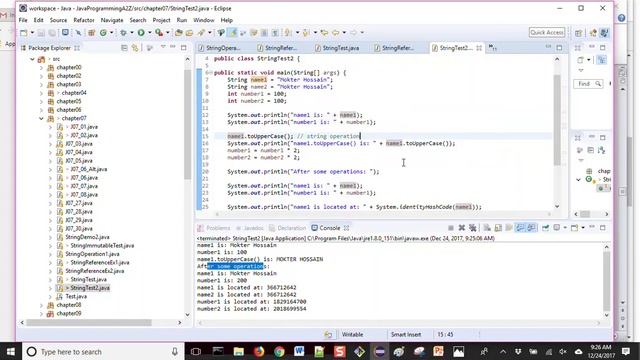Image resolution: width=640 pixels, height=360 pixels.
Task: Open Chrome from the taskbar
Action: 279,351
